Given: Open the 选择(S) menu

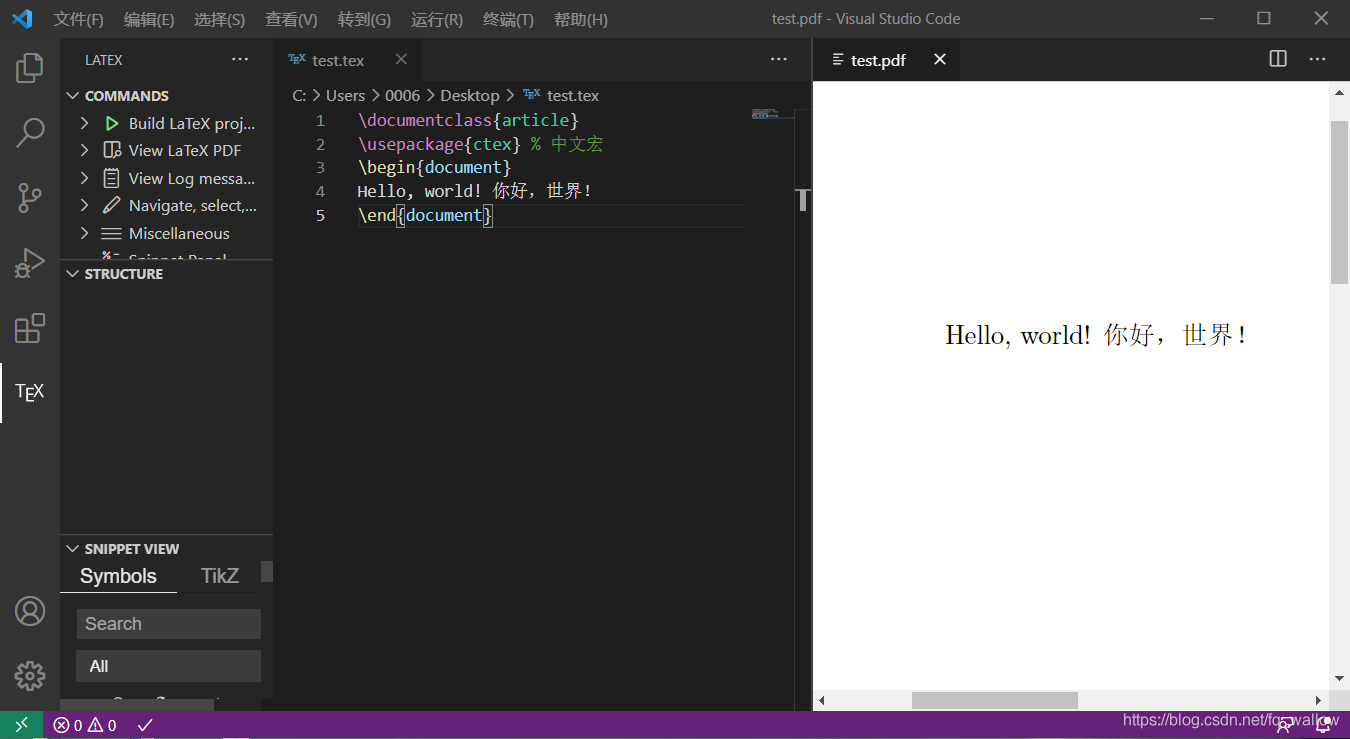Looking at the screenshot, I should [x=219, y=19].
